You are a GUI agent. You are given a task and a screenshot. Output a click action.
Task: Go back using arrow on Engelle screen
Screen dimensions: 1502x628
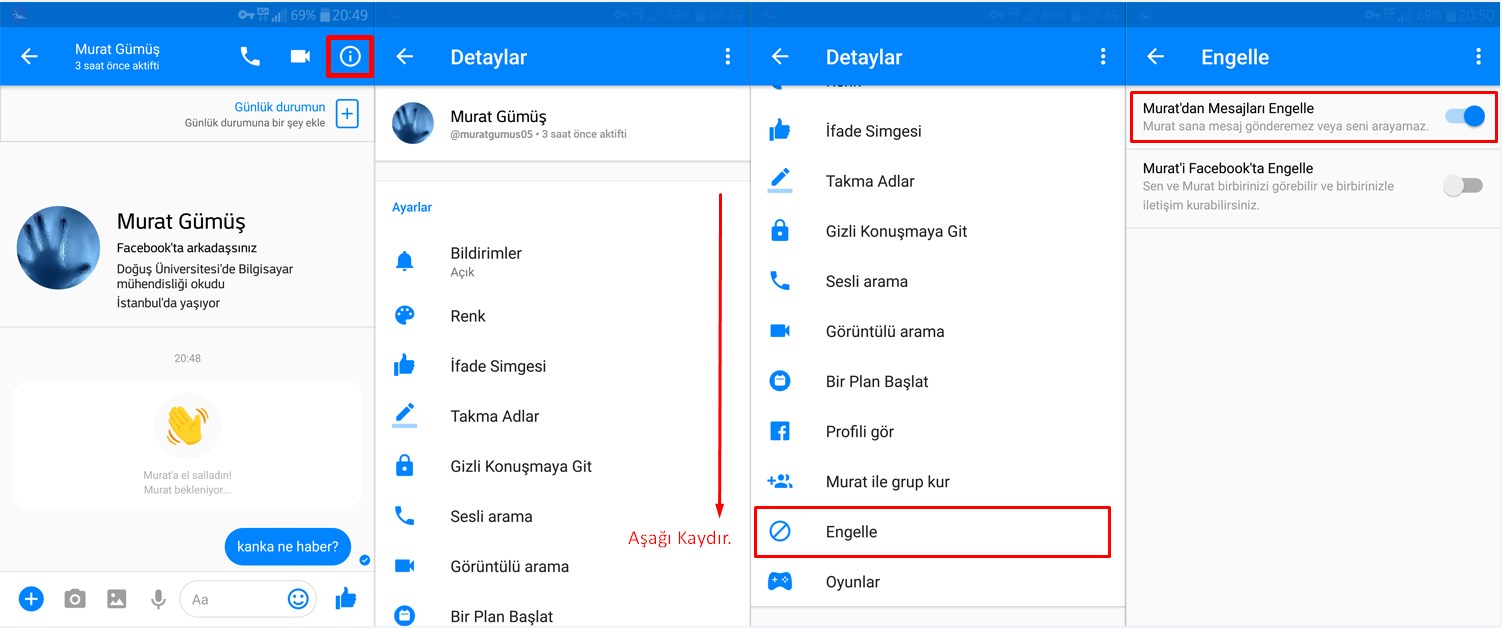[1155, 57]
